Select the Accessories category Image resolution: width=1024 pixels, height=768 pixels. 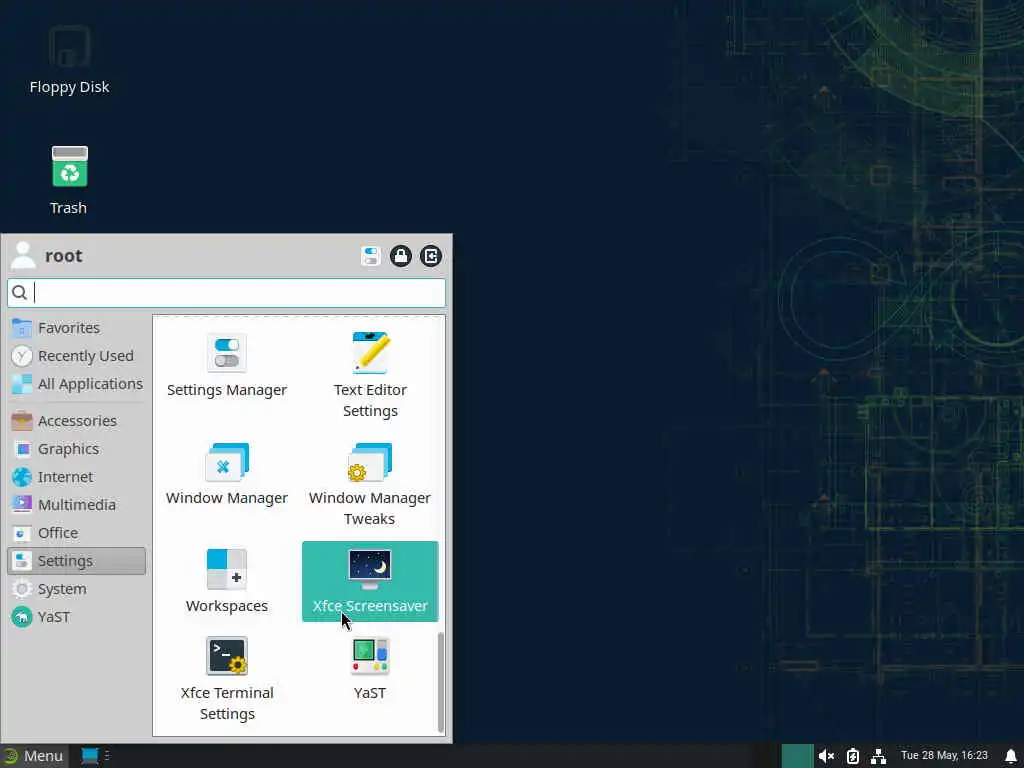[x=76, y=421]
